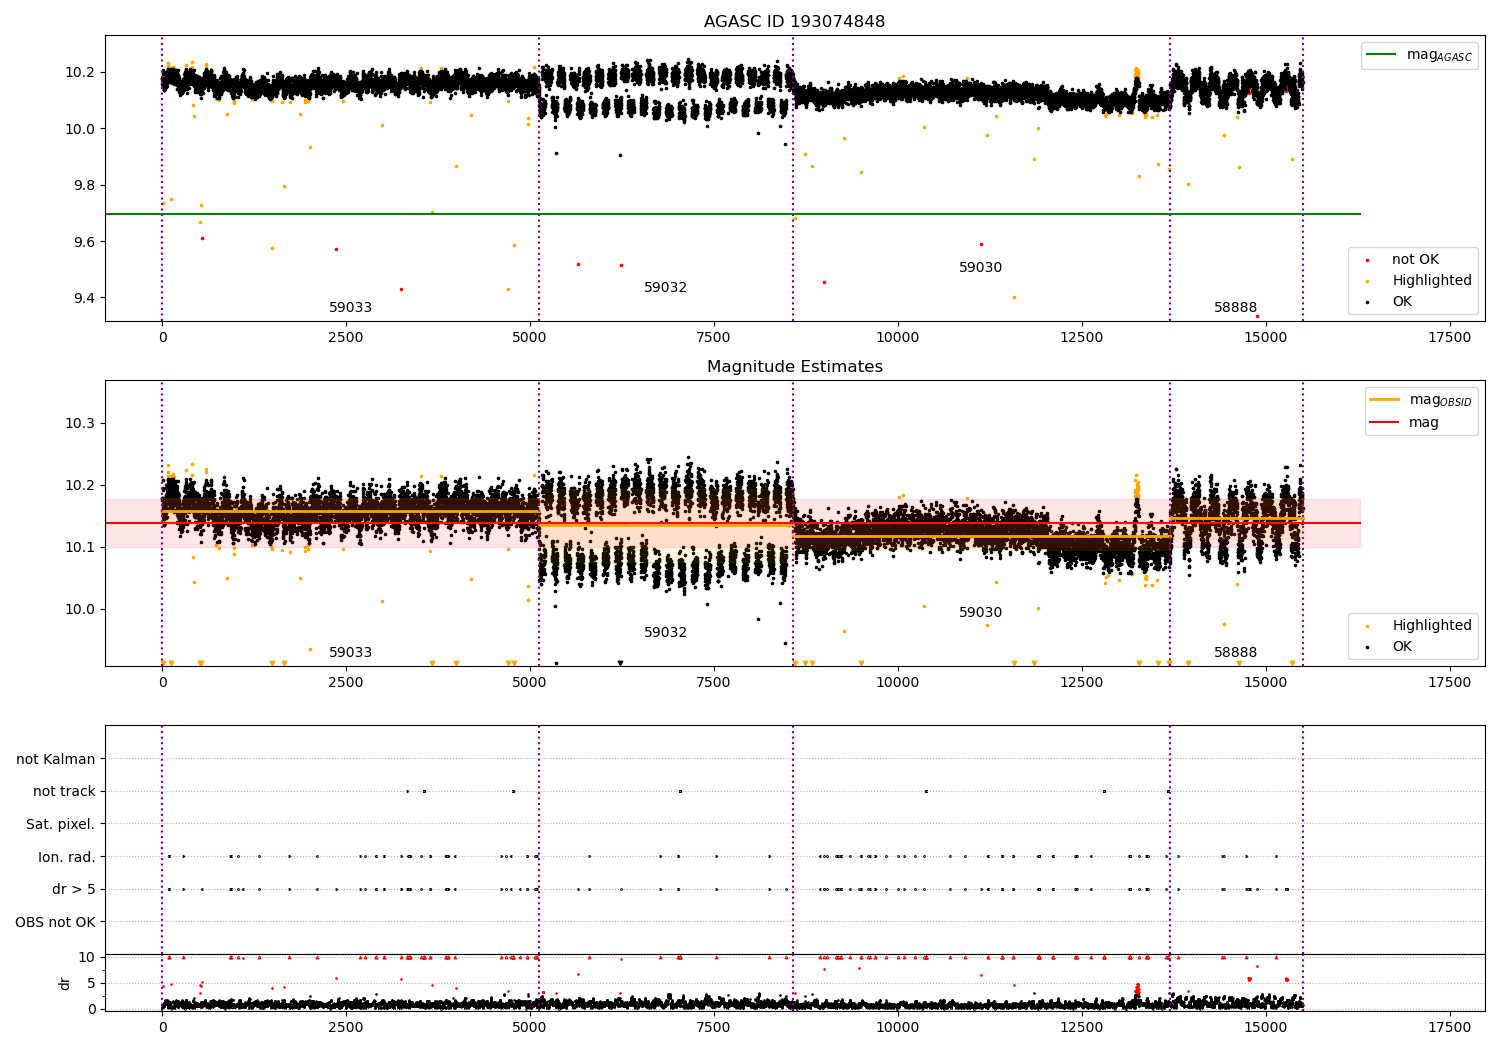
Task: Click the 5 tick on dr axis
Action: 92,984
